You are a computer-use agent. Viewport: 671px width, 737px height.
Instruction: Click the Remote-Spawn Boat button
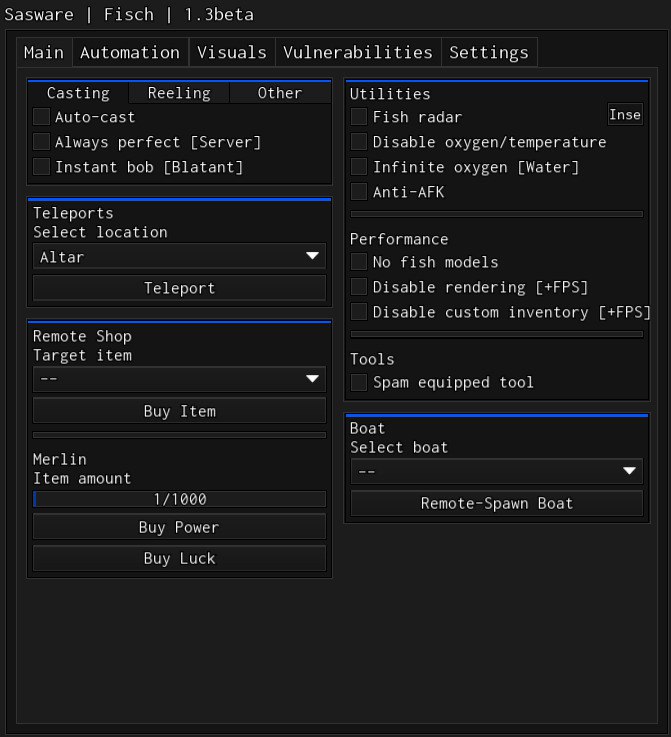pos(496,503)
